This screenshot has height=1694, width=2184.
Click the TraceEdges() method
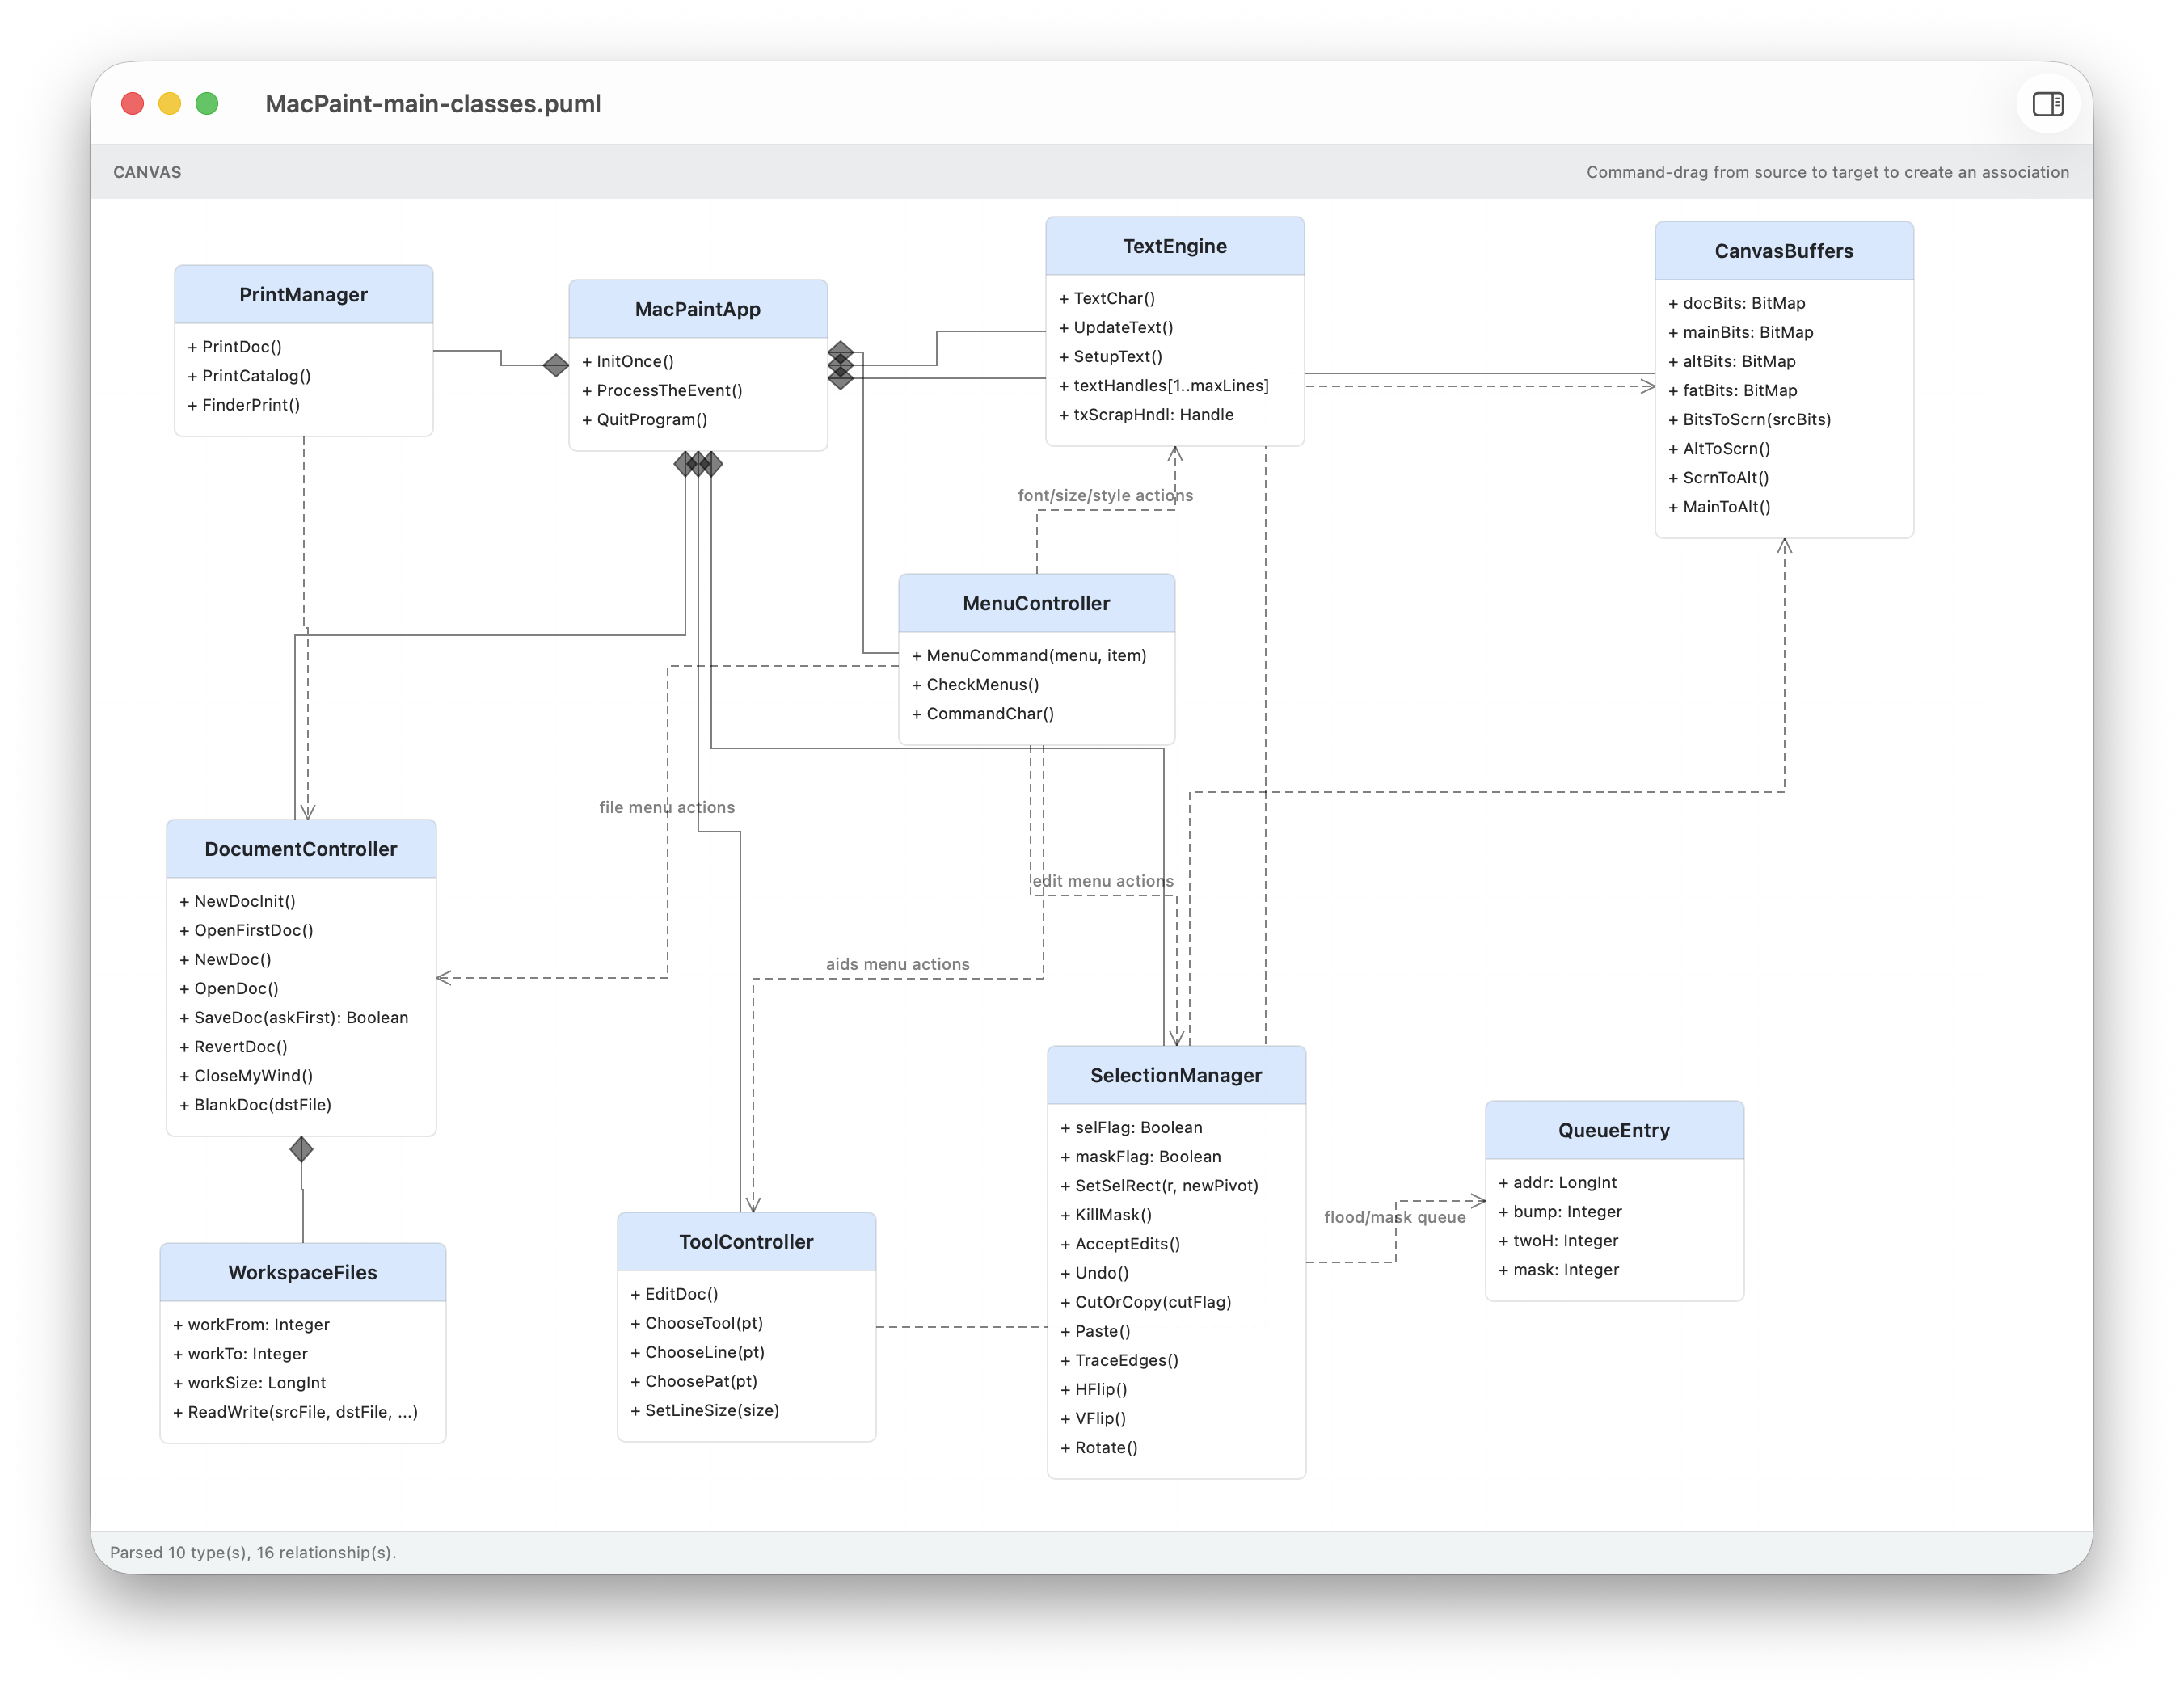point(1120,1360)
